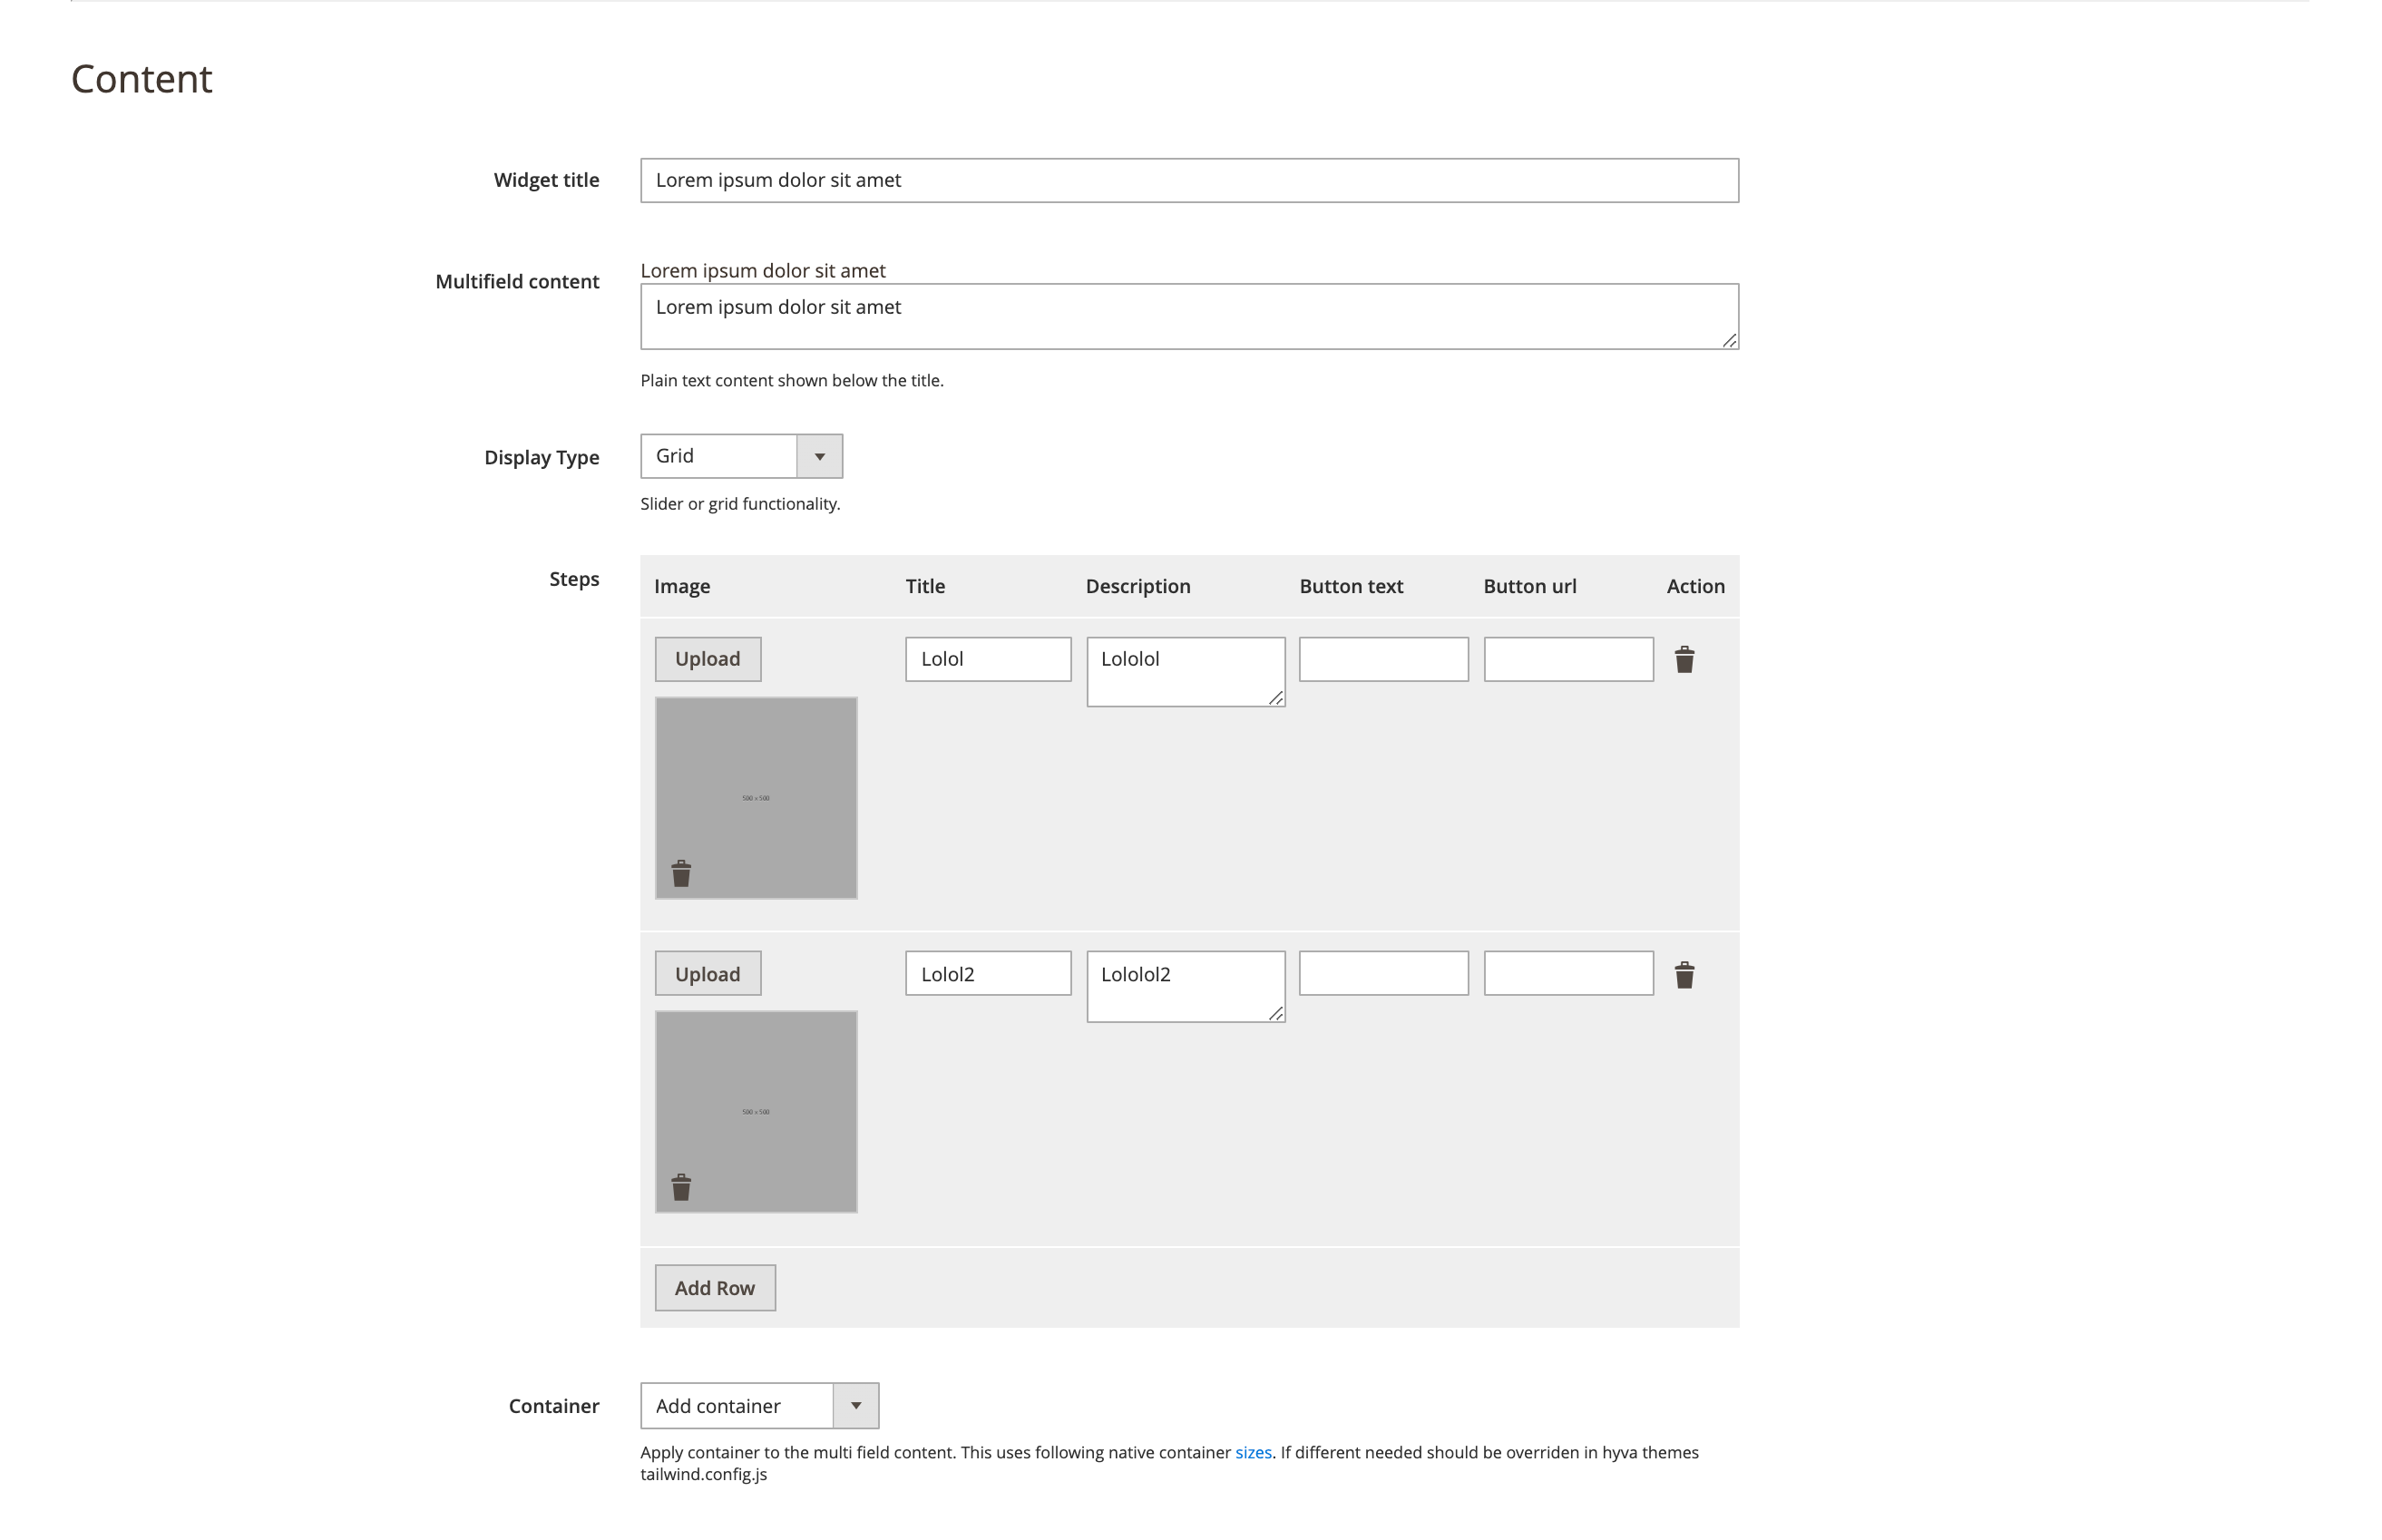Click the Button text column header

1351,586
